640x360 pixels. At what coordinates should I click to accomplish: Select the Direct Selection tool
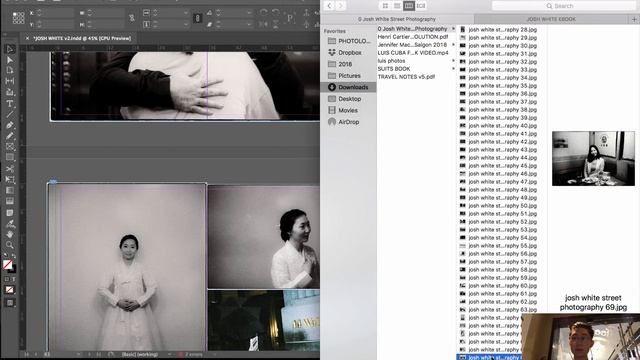point(10,60)
